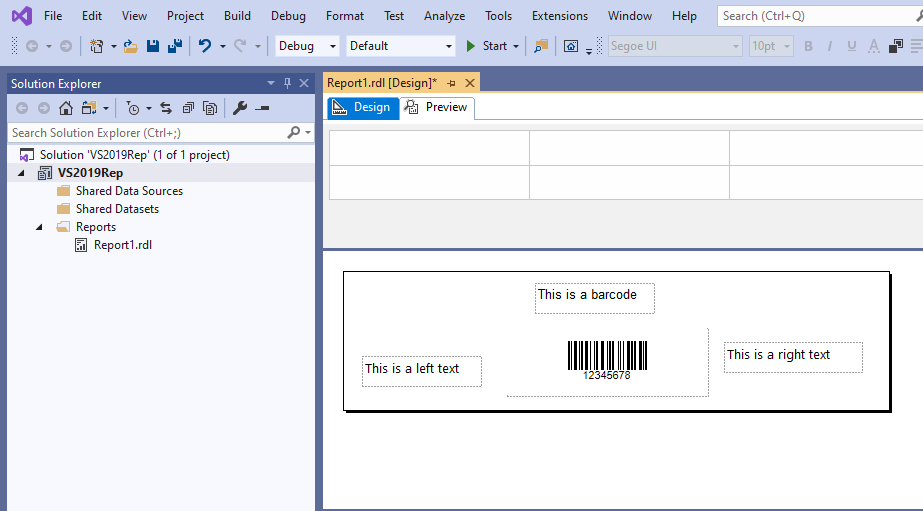Open Solution Explorer search options dropdown

click(x=308, y=133)
